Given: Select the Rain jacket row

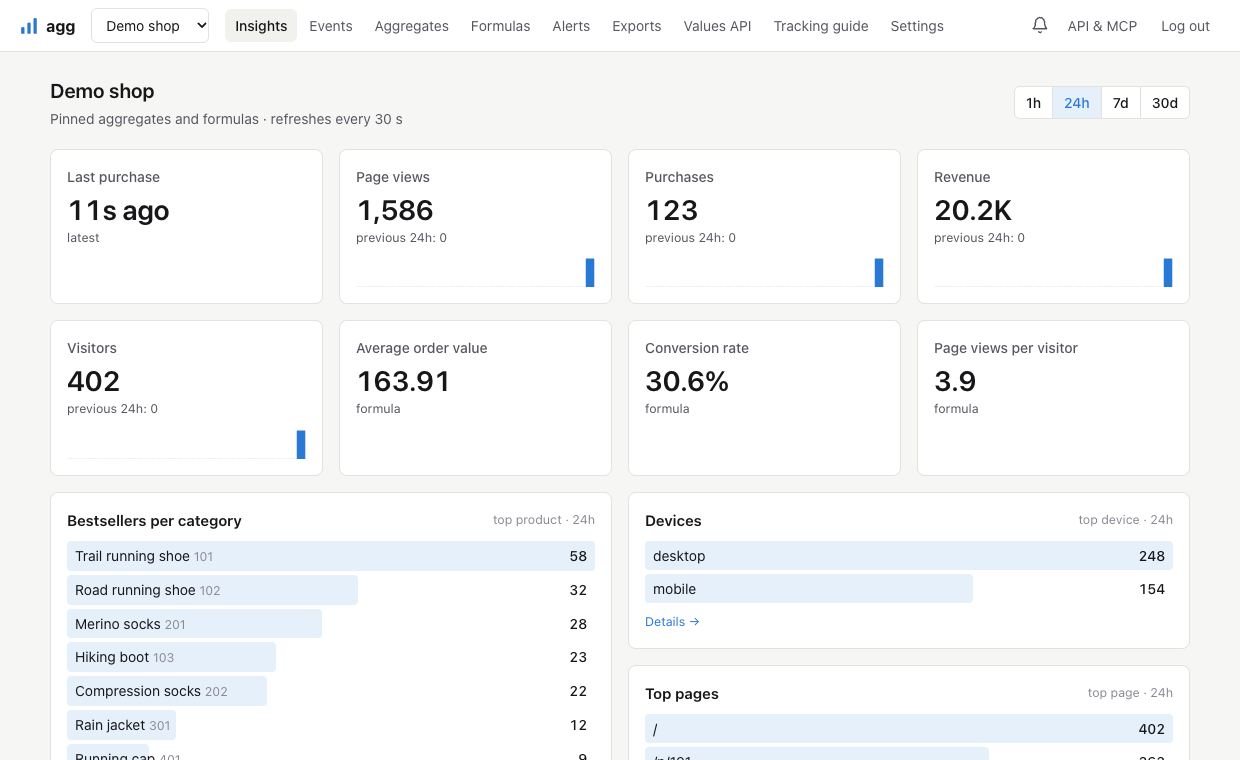Looking at the screenshot, I should point(331,725).
